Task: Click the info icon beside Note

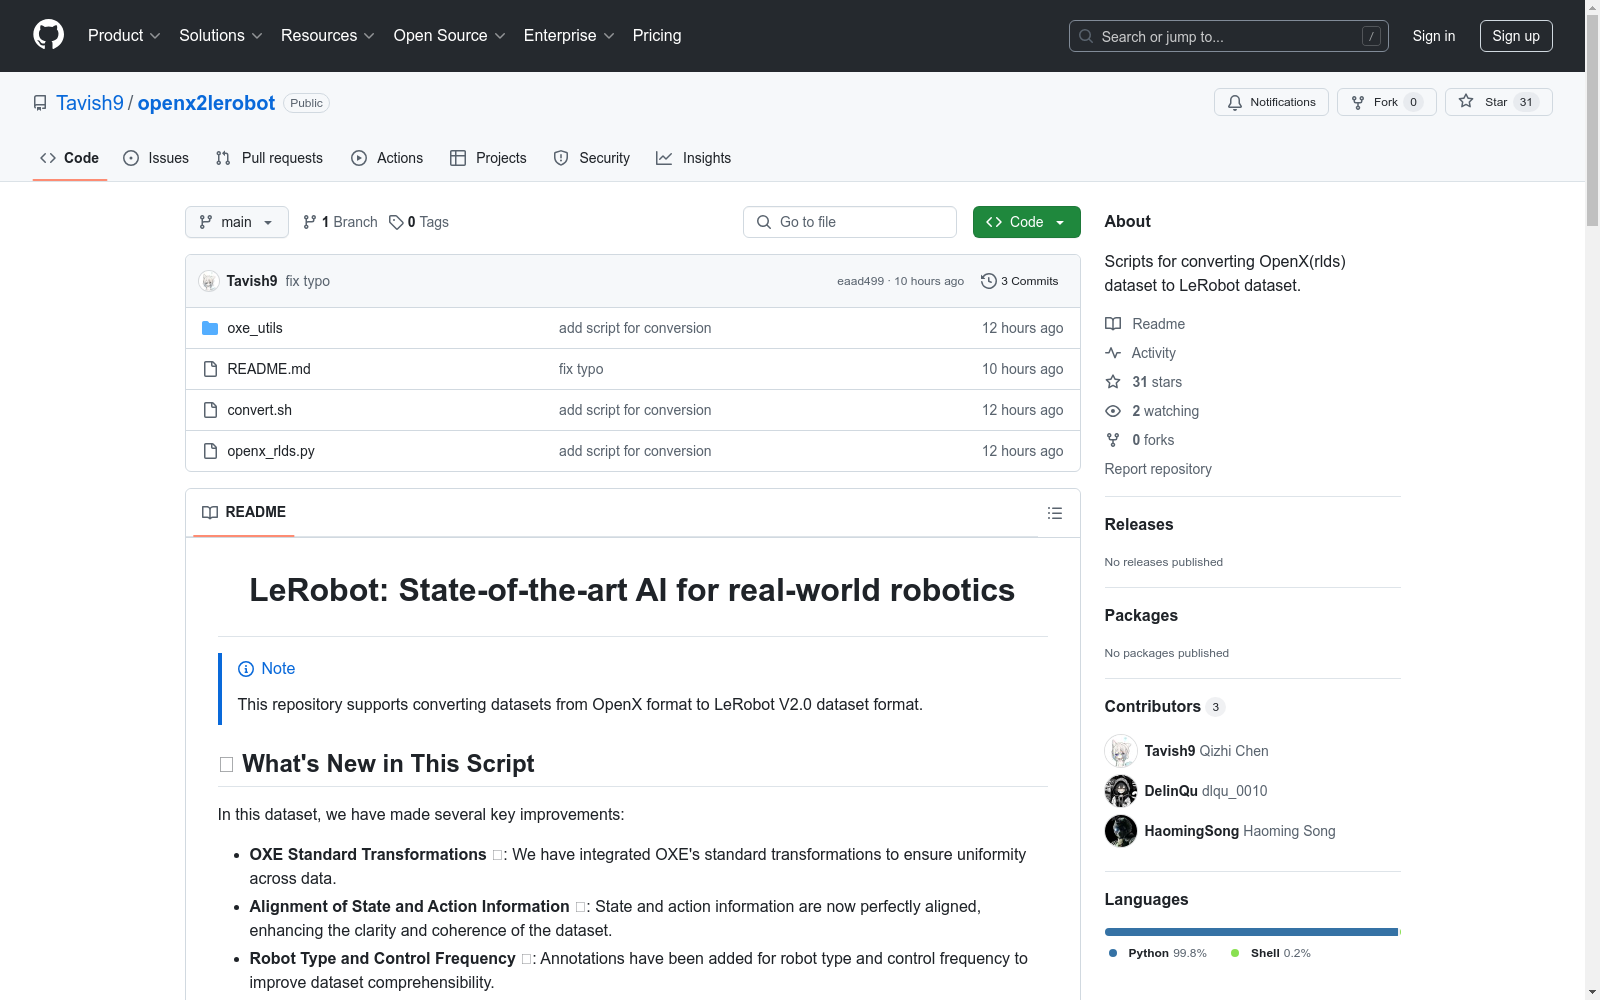Action: click(246, 669)
